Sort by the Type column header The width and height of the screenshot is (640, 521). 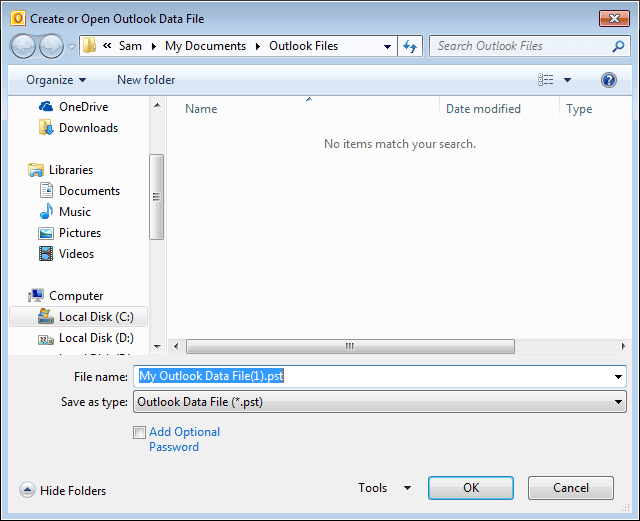[579, 109]
